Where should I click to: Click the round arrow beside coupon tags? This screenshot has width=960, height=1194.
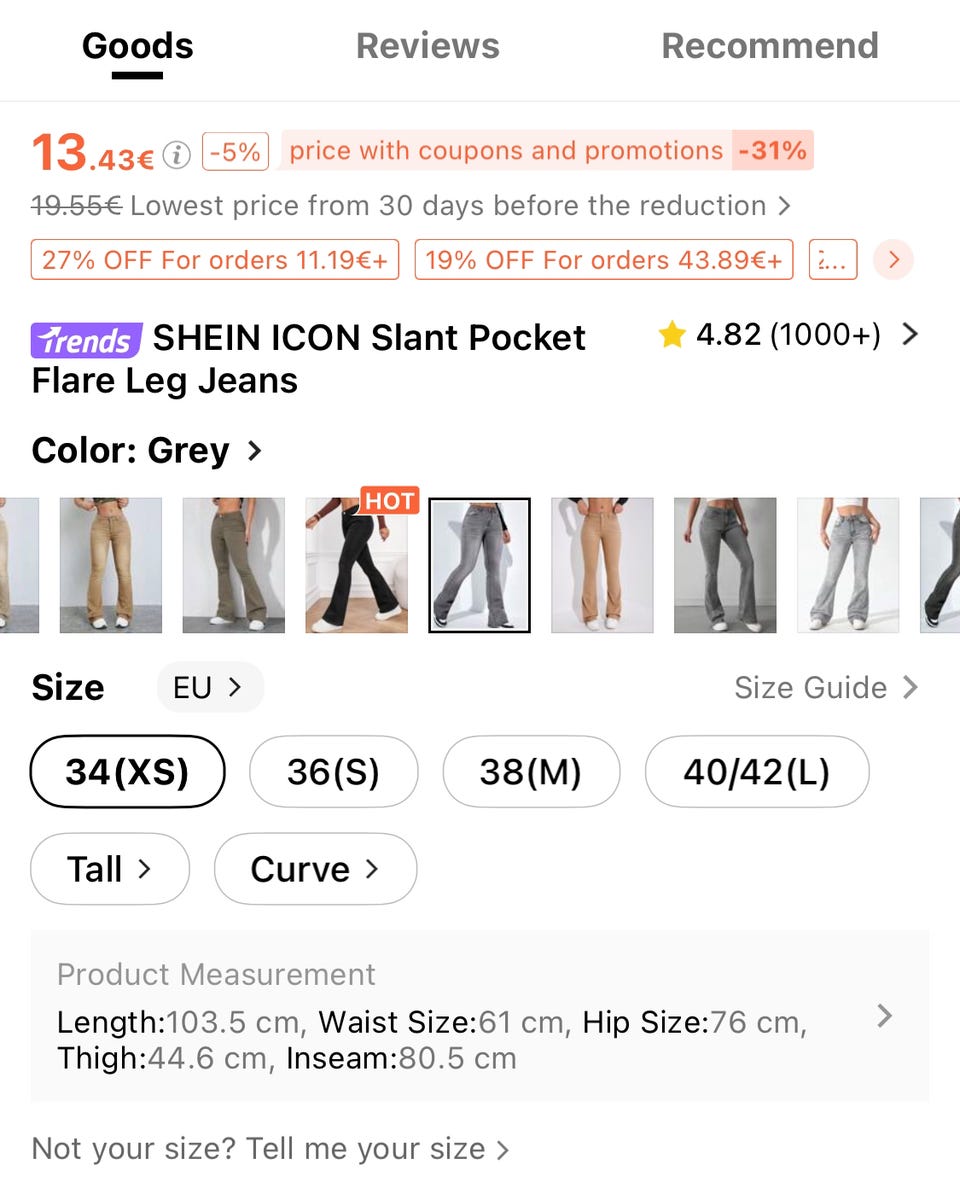coord(893,260)
